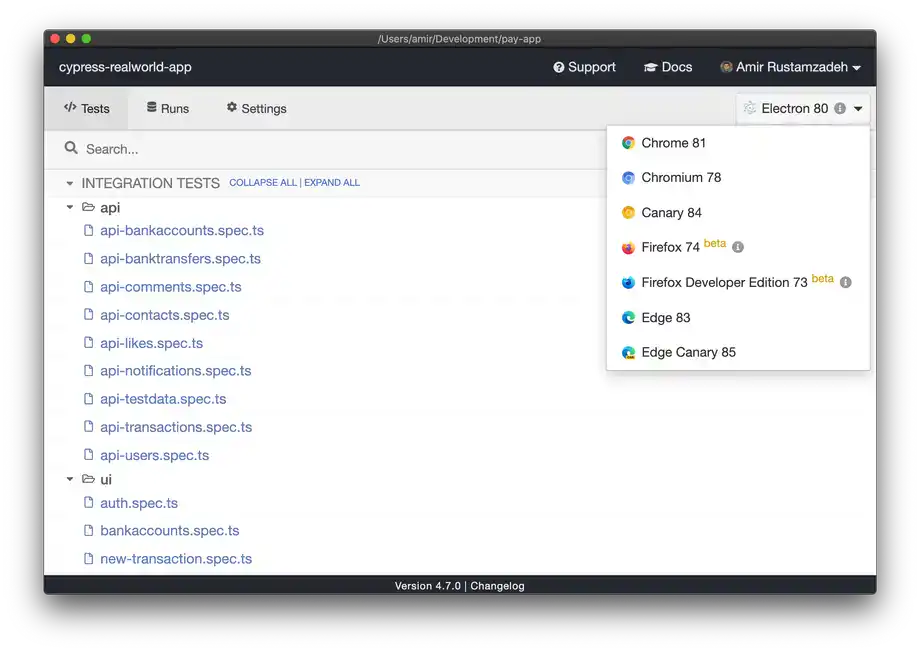Choose Firefox 74 beta menu entry
The width and height of the screenshot is (920, 652).
point(738,248)
